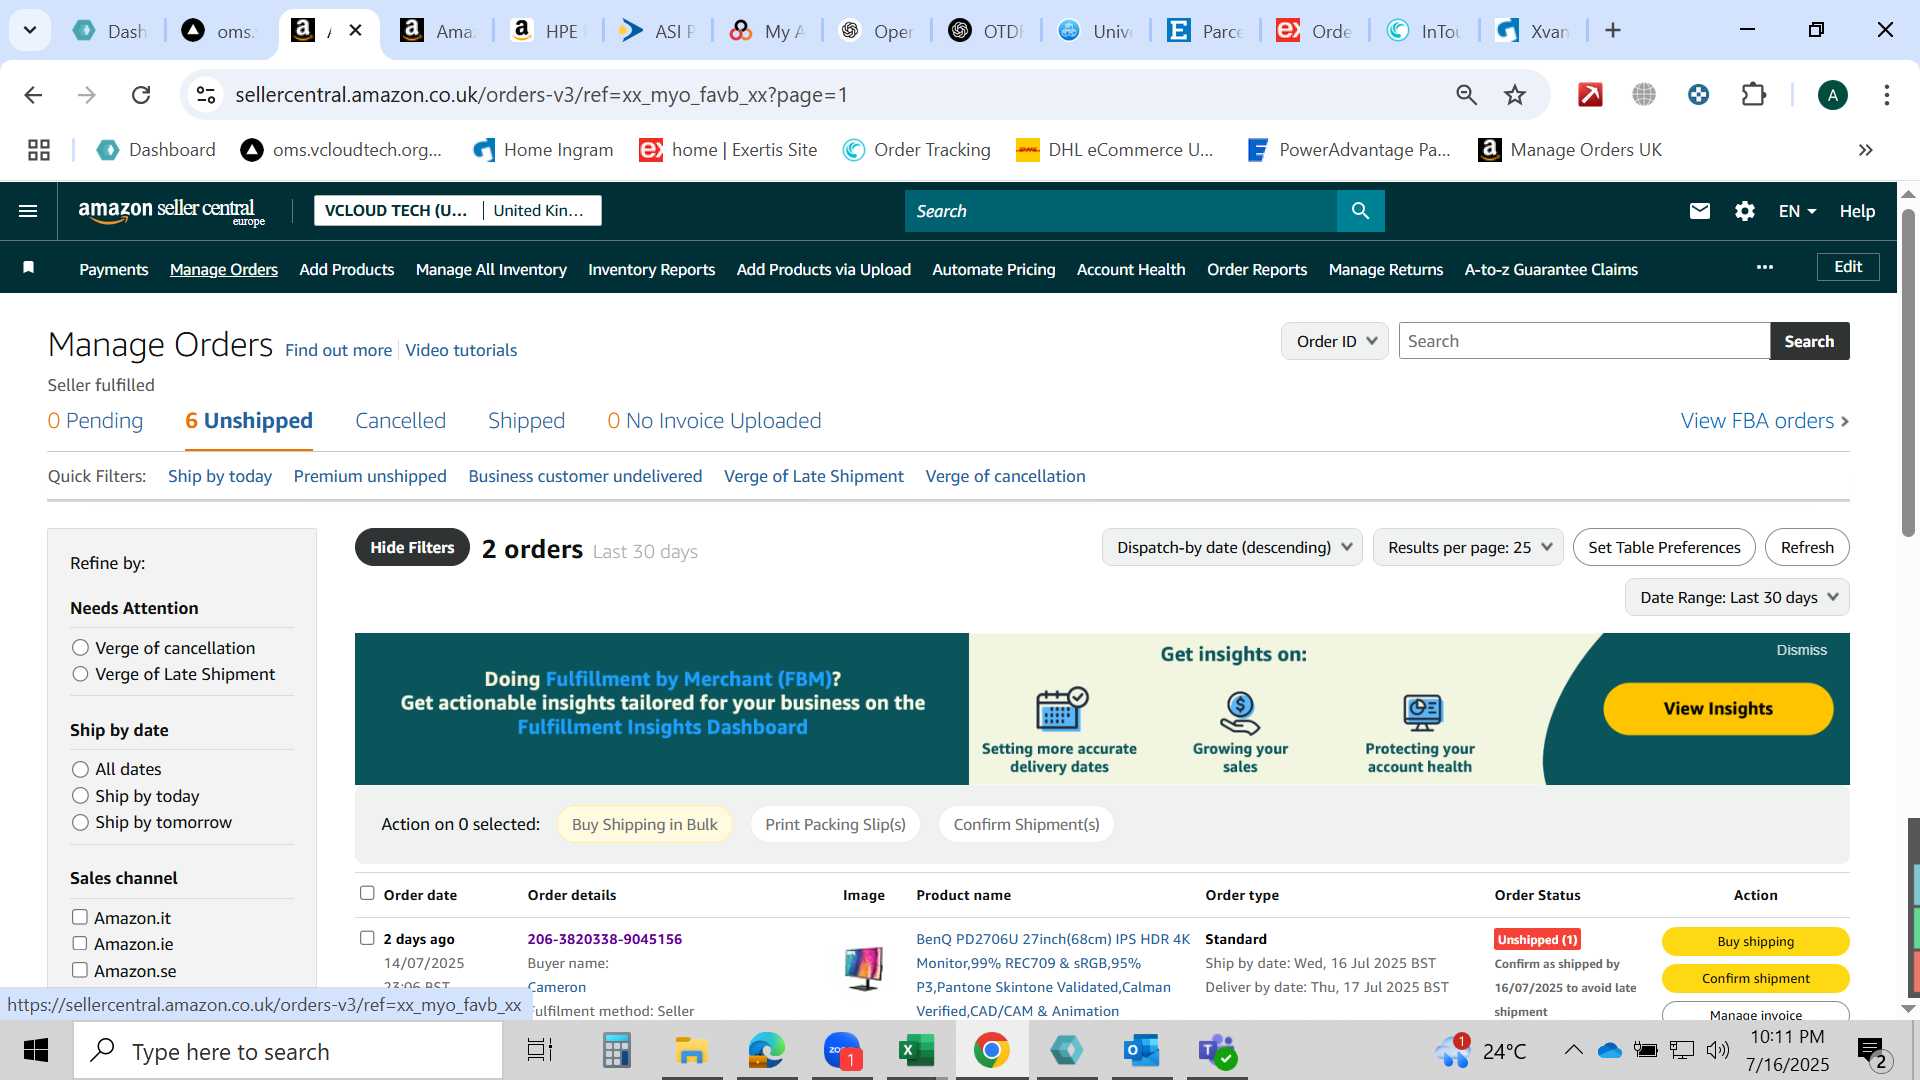Click Buy shipping for the BenQ order
This screenshot has height=1080, width=1920.
[1755, 941]
